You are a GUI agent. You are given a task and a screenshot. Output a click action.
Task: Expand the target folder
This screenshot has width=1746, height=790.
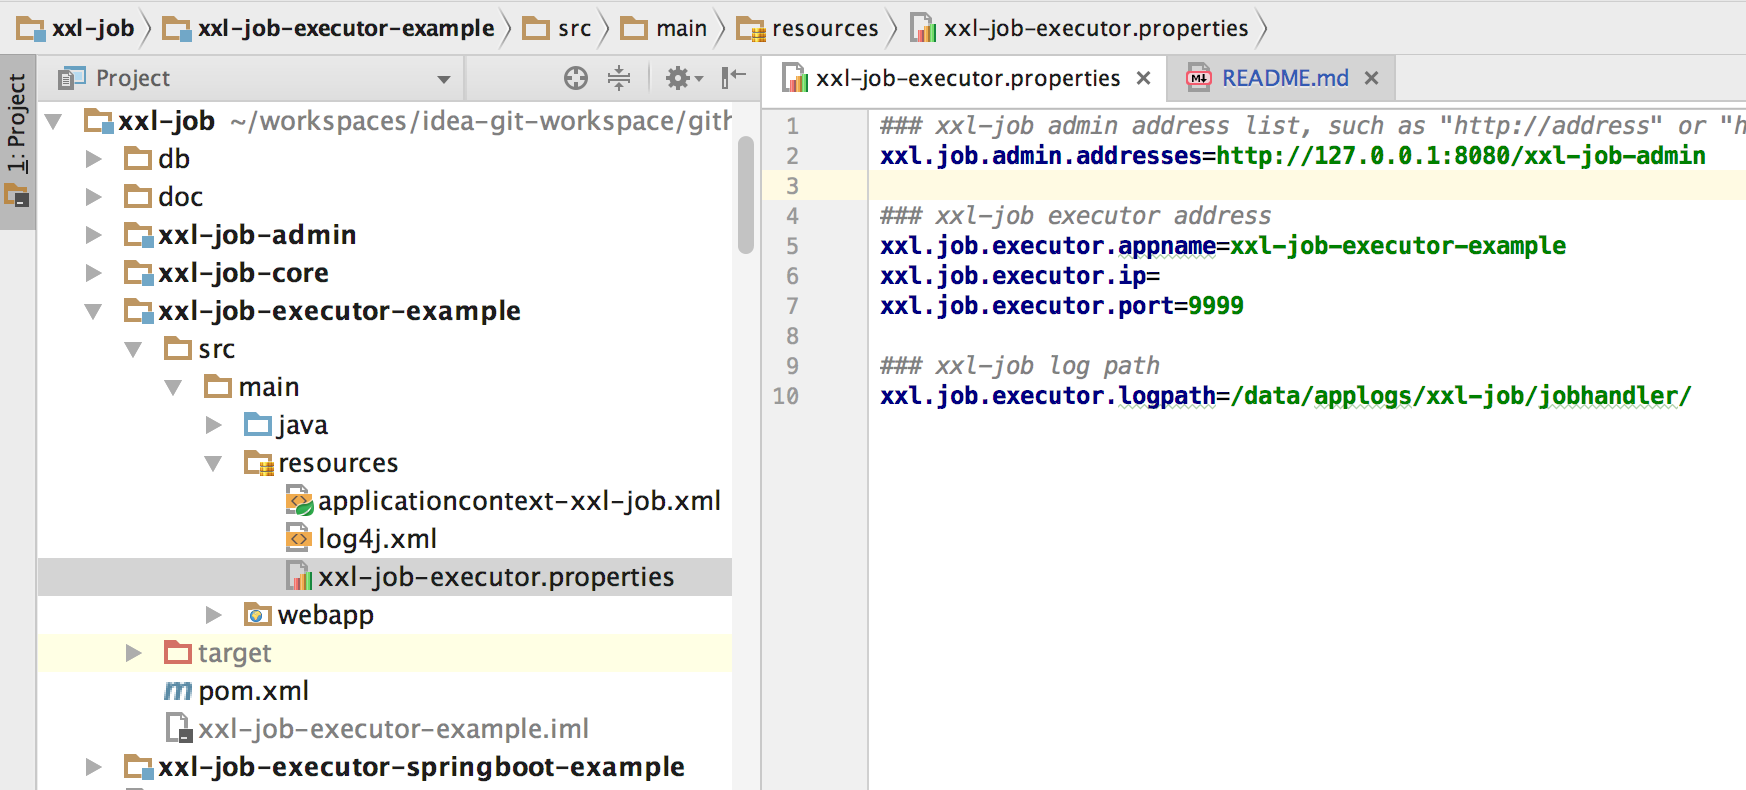[133, 653]
